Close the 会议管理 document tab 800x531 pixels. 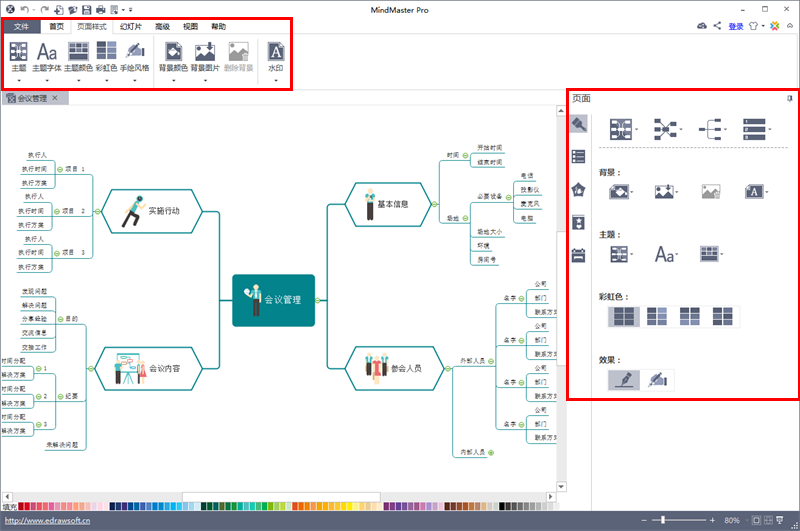pyautogui.click(x=55, y=98)
